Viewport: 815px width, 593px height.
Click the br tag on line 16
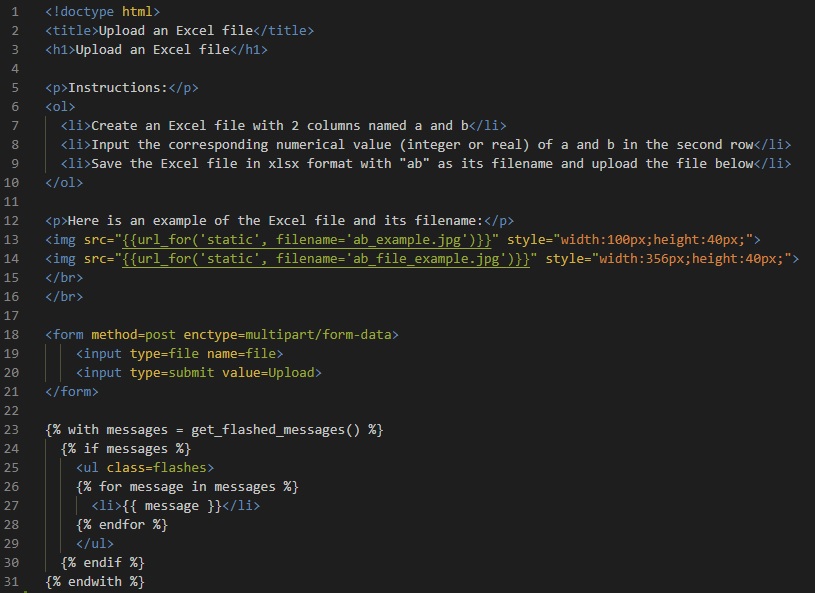(64, 297)
